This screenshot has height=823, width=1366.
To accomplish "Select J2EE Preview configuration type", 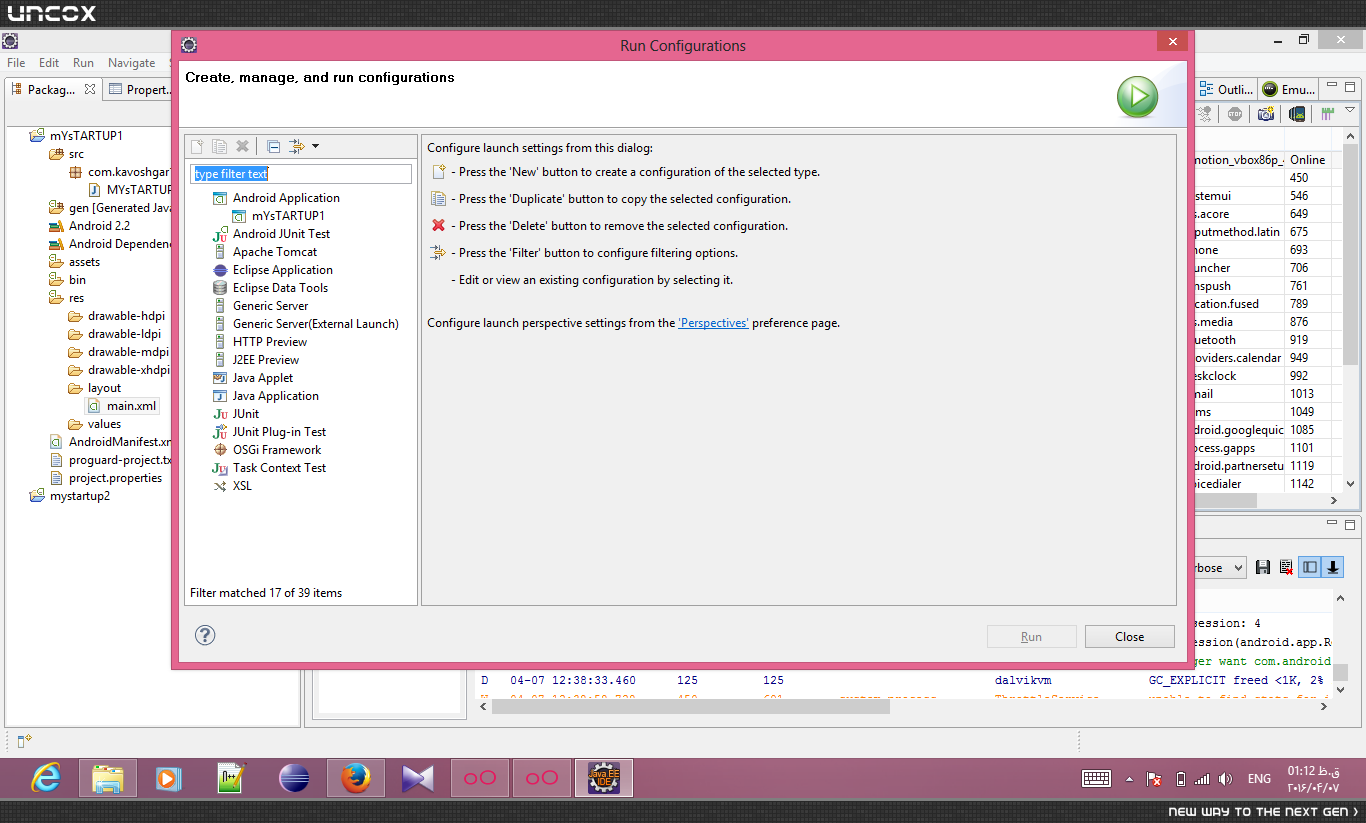I will tap(266, 360).
